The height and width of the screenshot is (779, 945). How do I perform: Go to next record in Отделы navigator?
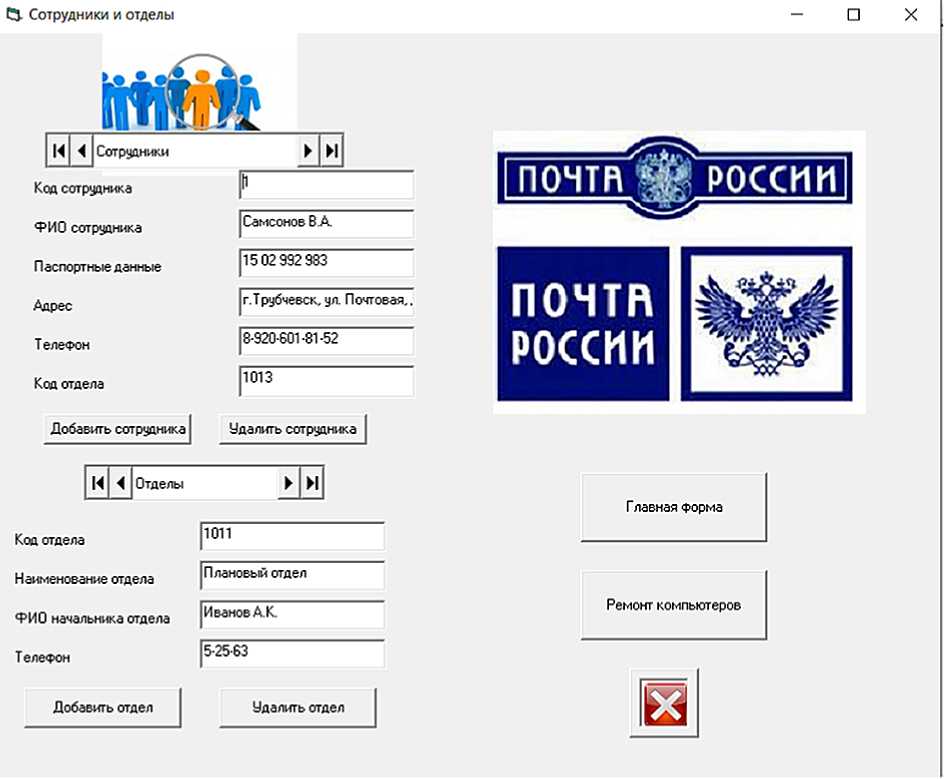tap(288, 483)
